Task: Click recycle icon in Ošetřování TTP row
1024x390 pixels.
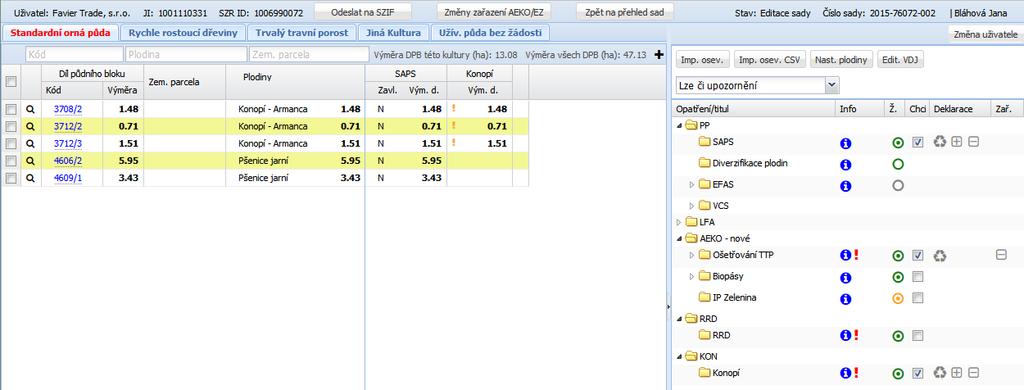Action: pyautogui.click(x=940, y=255)
